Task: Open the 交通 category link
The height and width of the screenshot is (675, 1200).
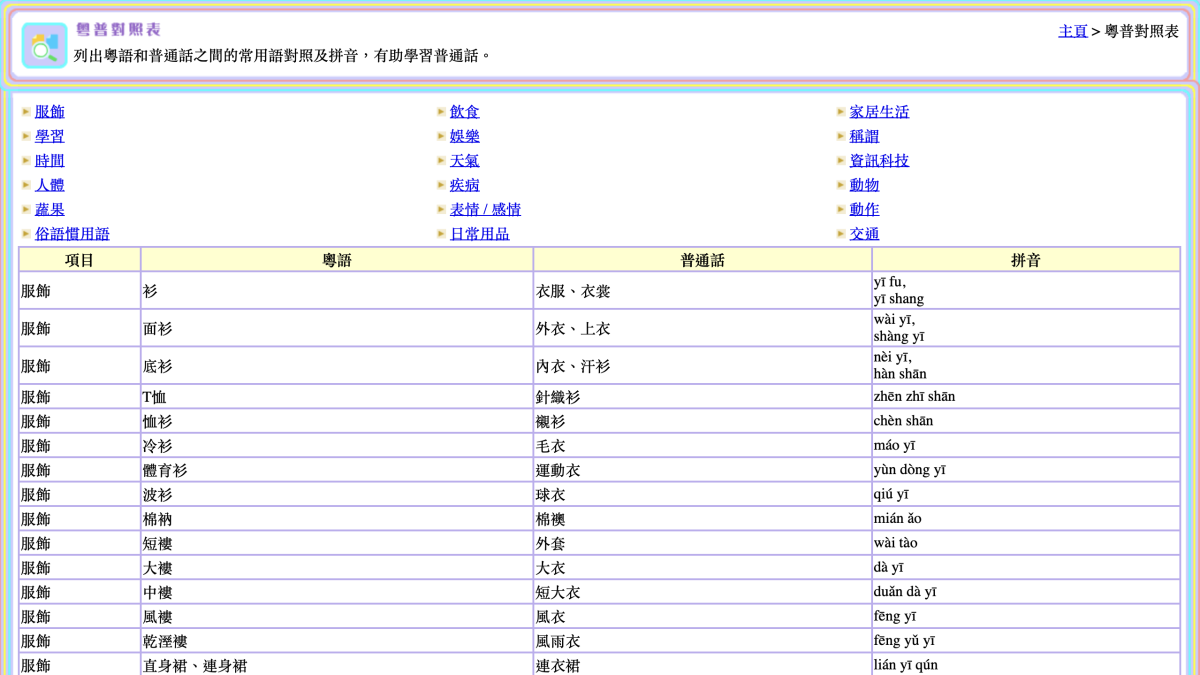Action: point(865,234)
